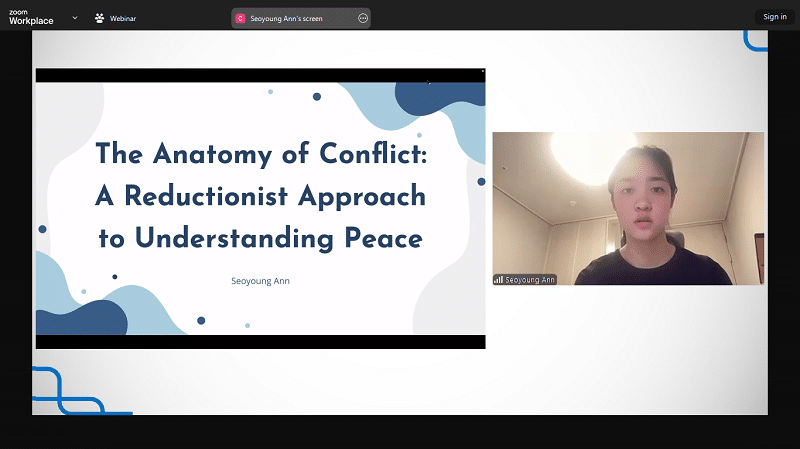Click the presenter name under the slide title
The width and height of the screenshot is (800, 449).
pyautogui.click(x=260, y=281)
